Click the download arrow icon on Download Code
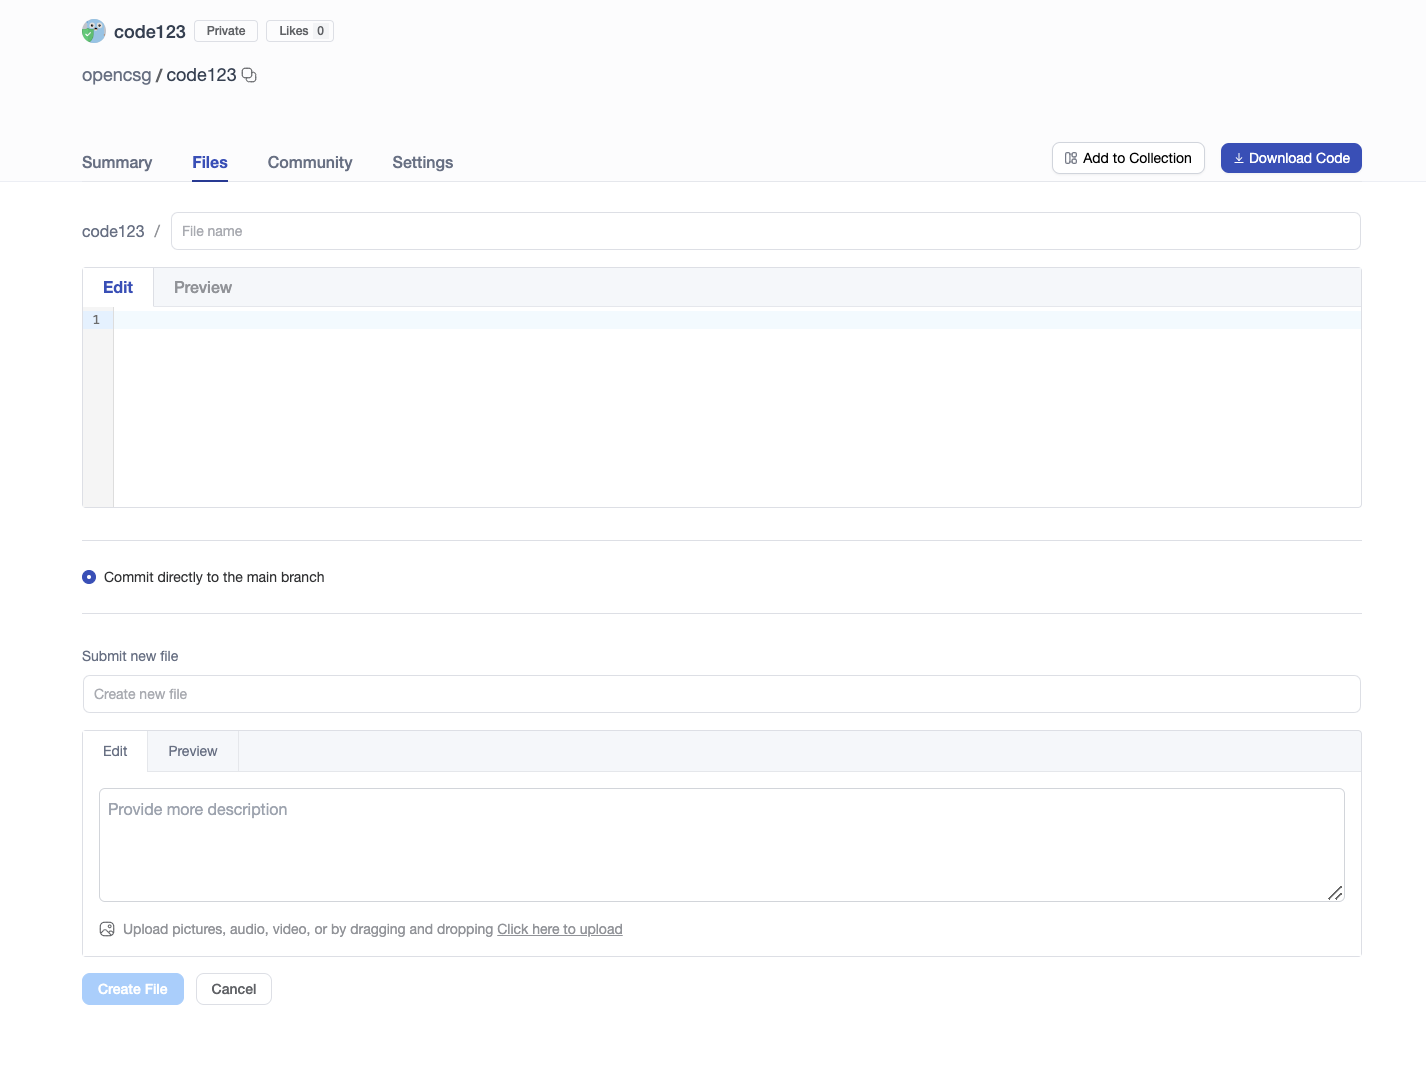The image size is (1426, 1086). (x=1239, y=158)
